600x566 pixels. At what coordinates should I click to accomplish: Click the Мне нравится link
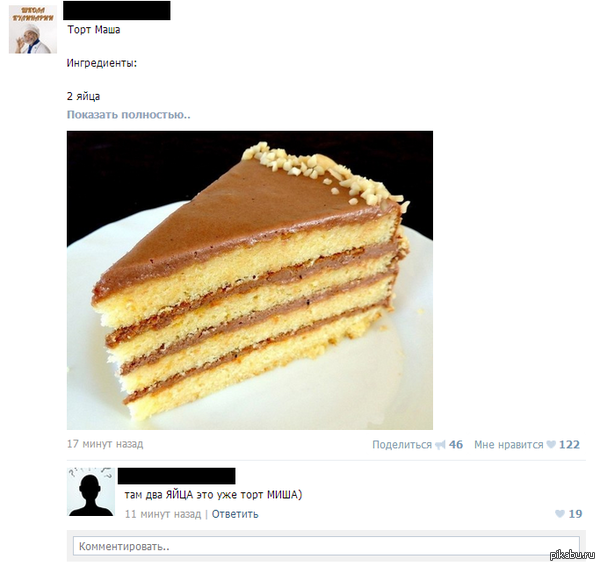click(x=509, y=445)
